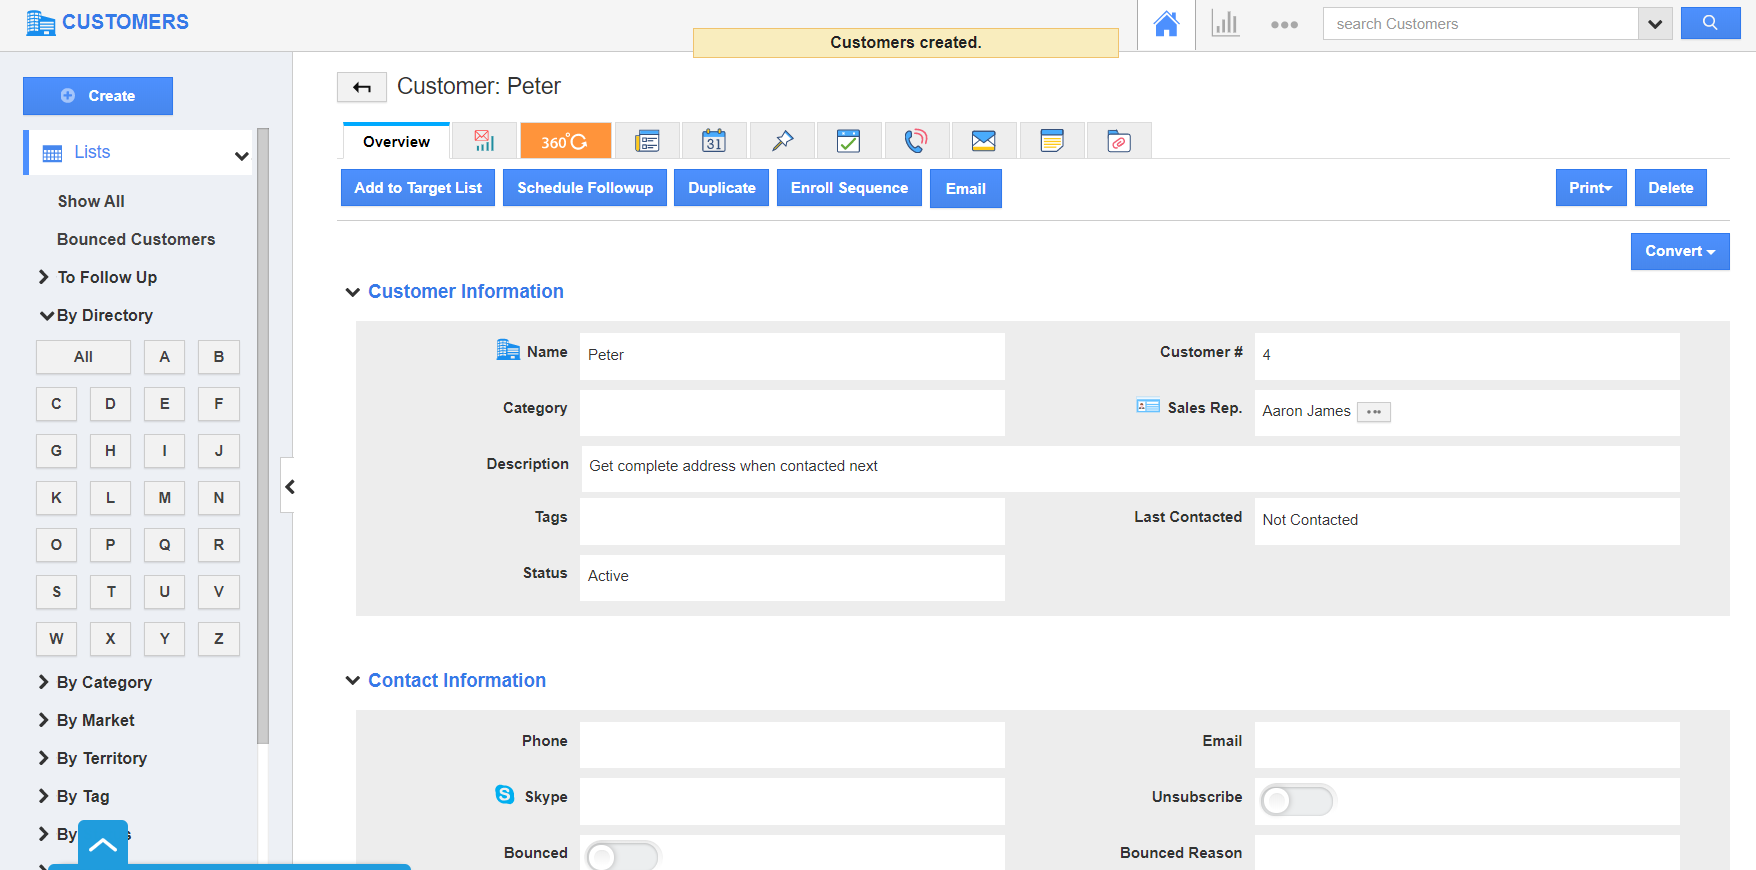
Task: Toggle the Bounced switch
Action: point(622,856)
